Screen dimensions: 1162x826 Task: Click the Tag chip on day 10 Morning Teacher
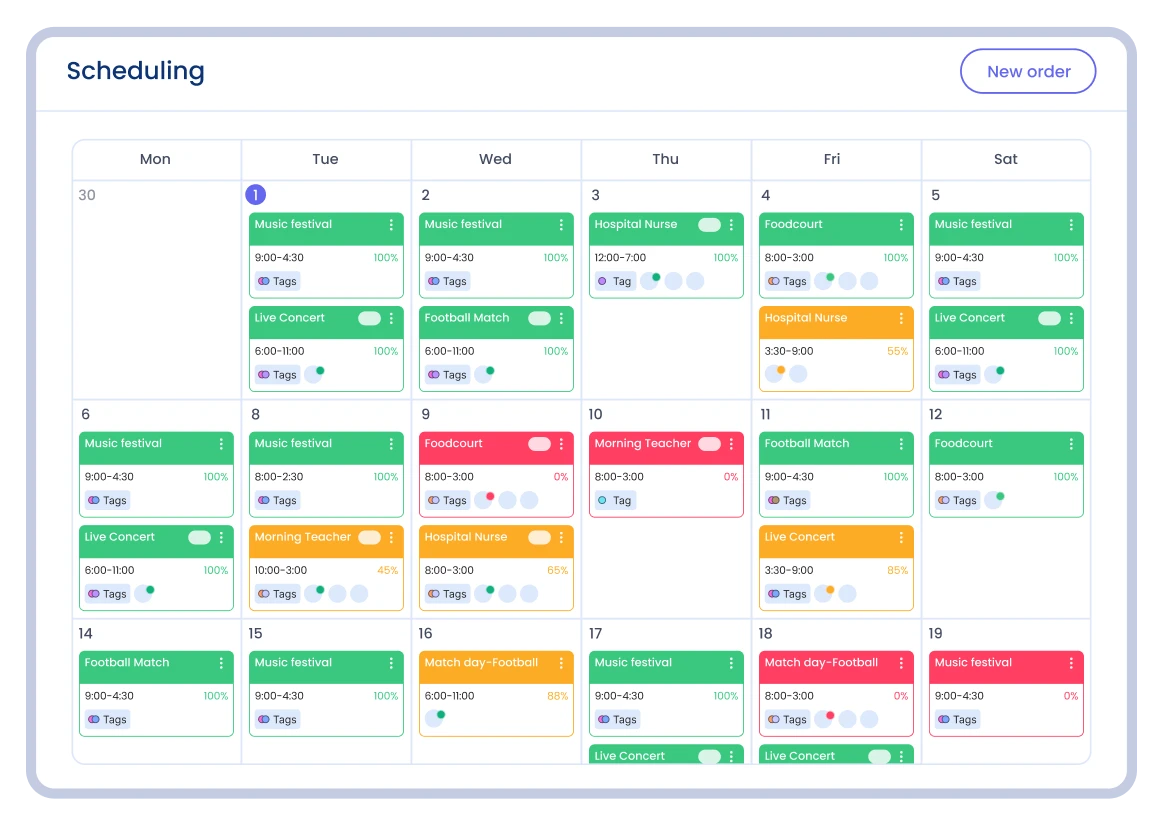[615, 501]
